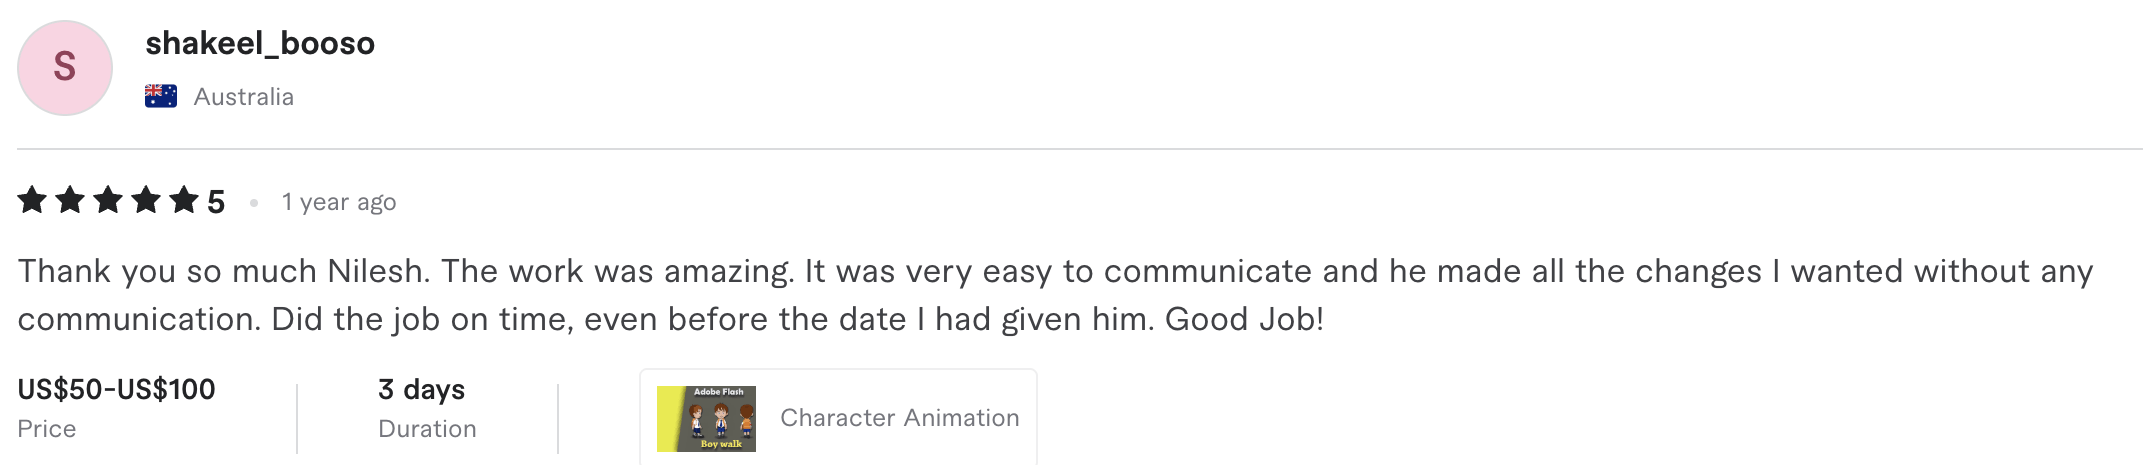Viewport: 2143px width, 465px height.
Task: Click the Duration label
Action: (427, 429)
